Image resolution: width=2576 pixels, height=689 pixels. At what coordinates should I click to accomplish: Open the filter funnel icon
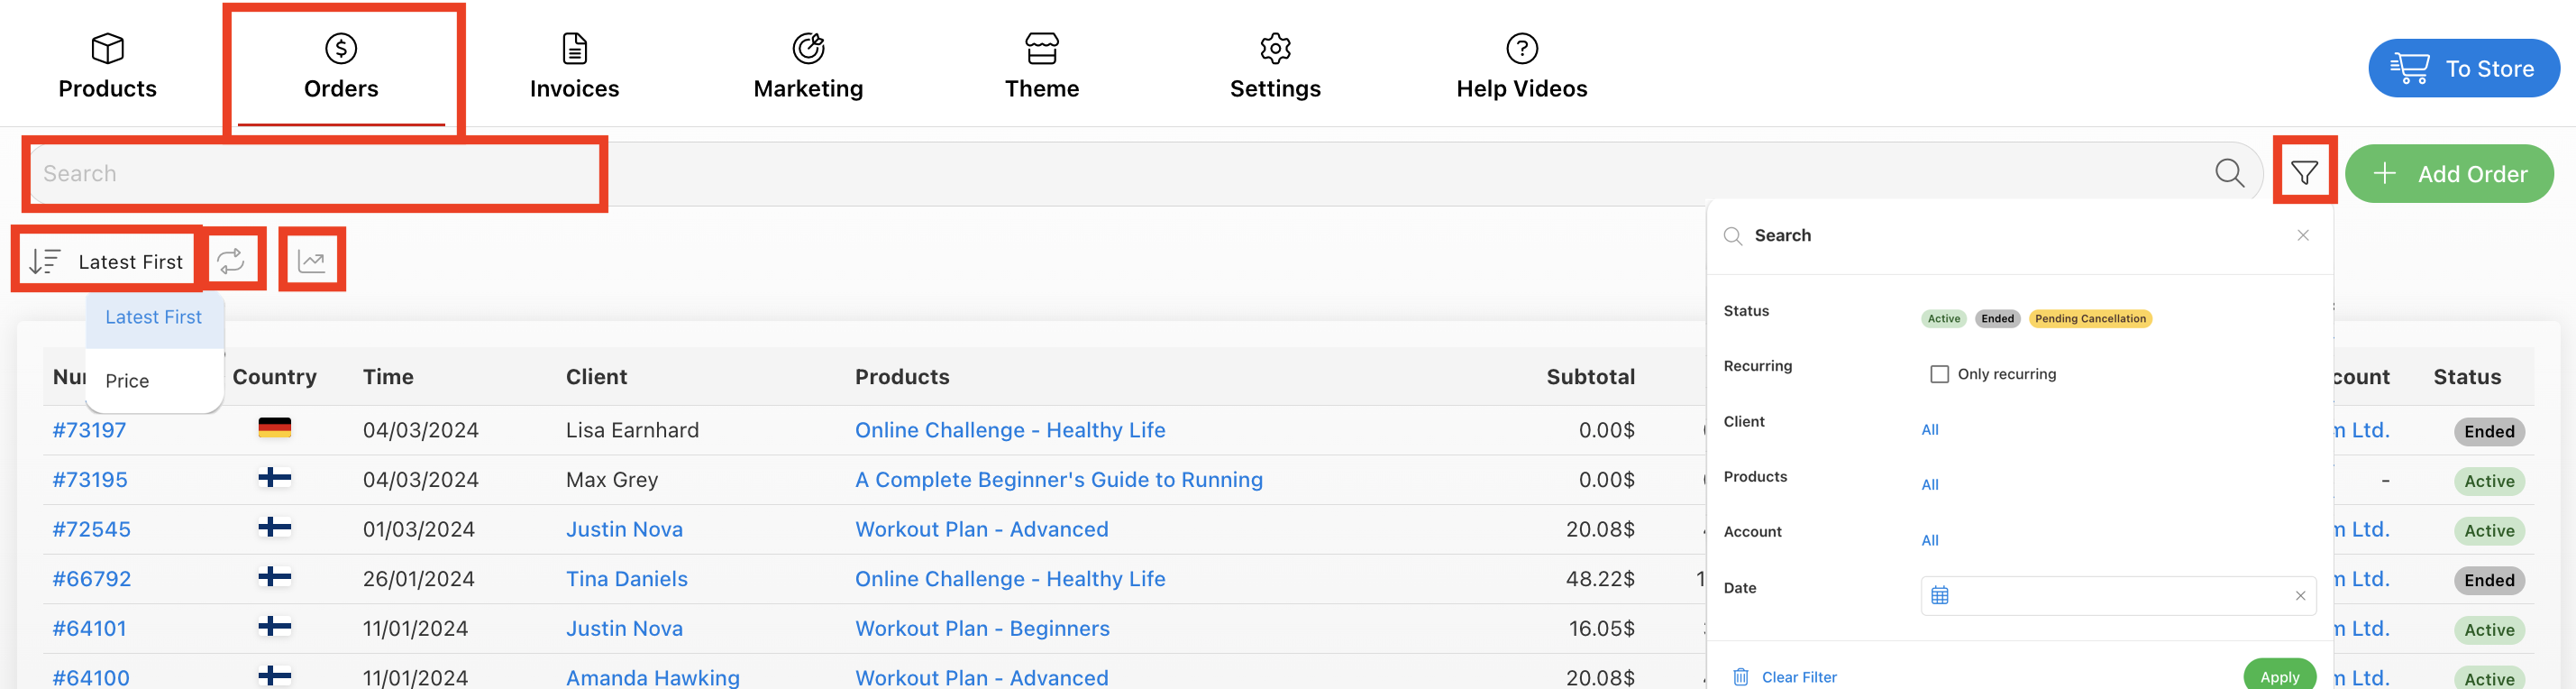click(x=2304, y=172)
